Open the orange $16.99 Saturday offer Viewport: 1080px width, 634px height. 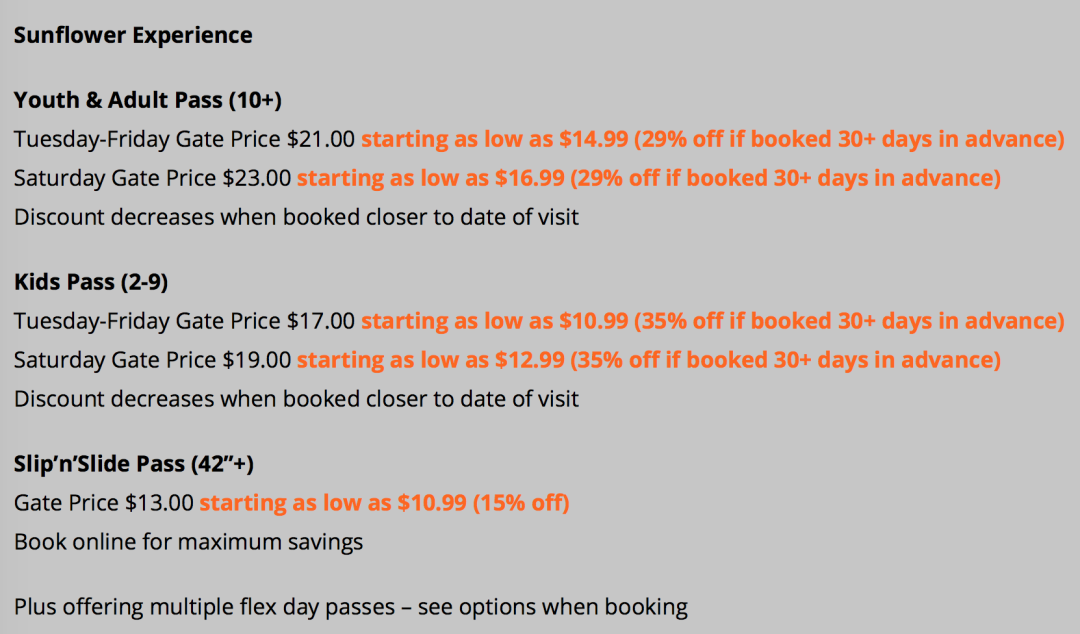click(x=431, y=179)
